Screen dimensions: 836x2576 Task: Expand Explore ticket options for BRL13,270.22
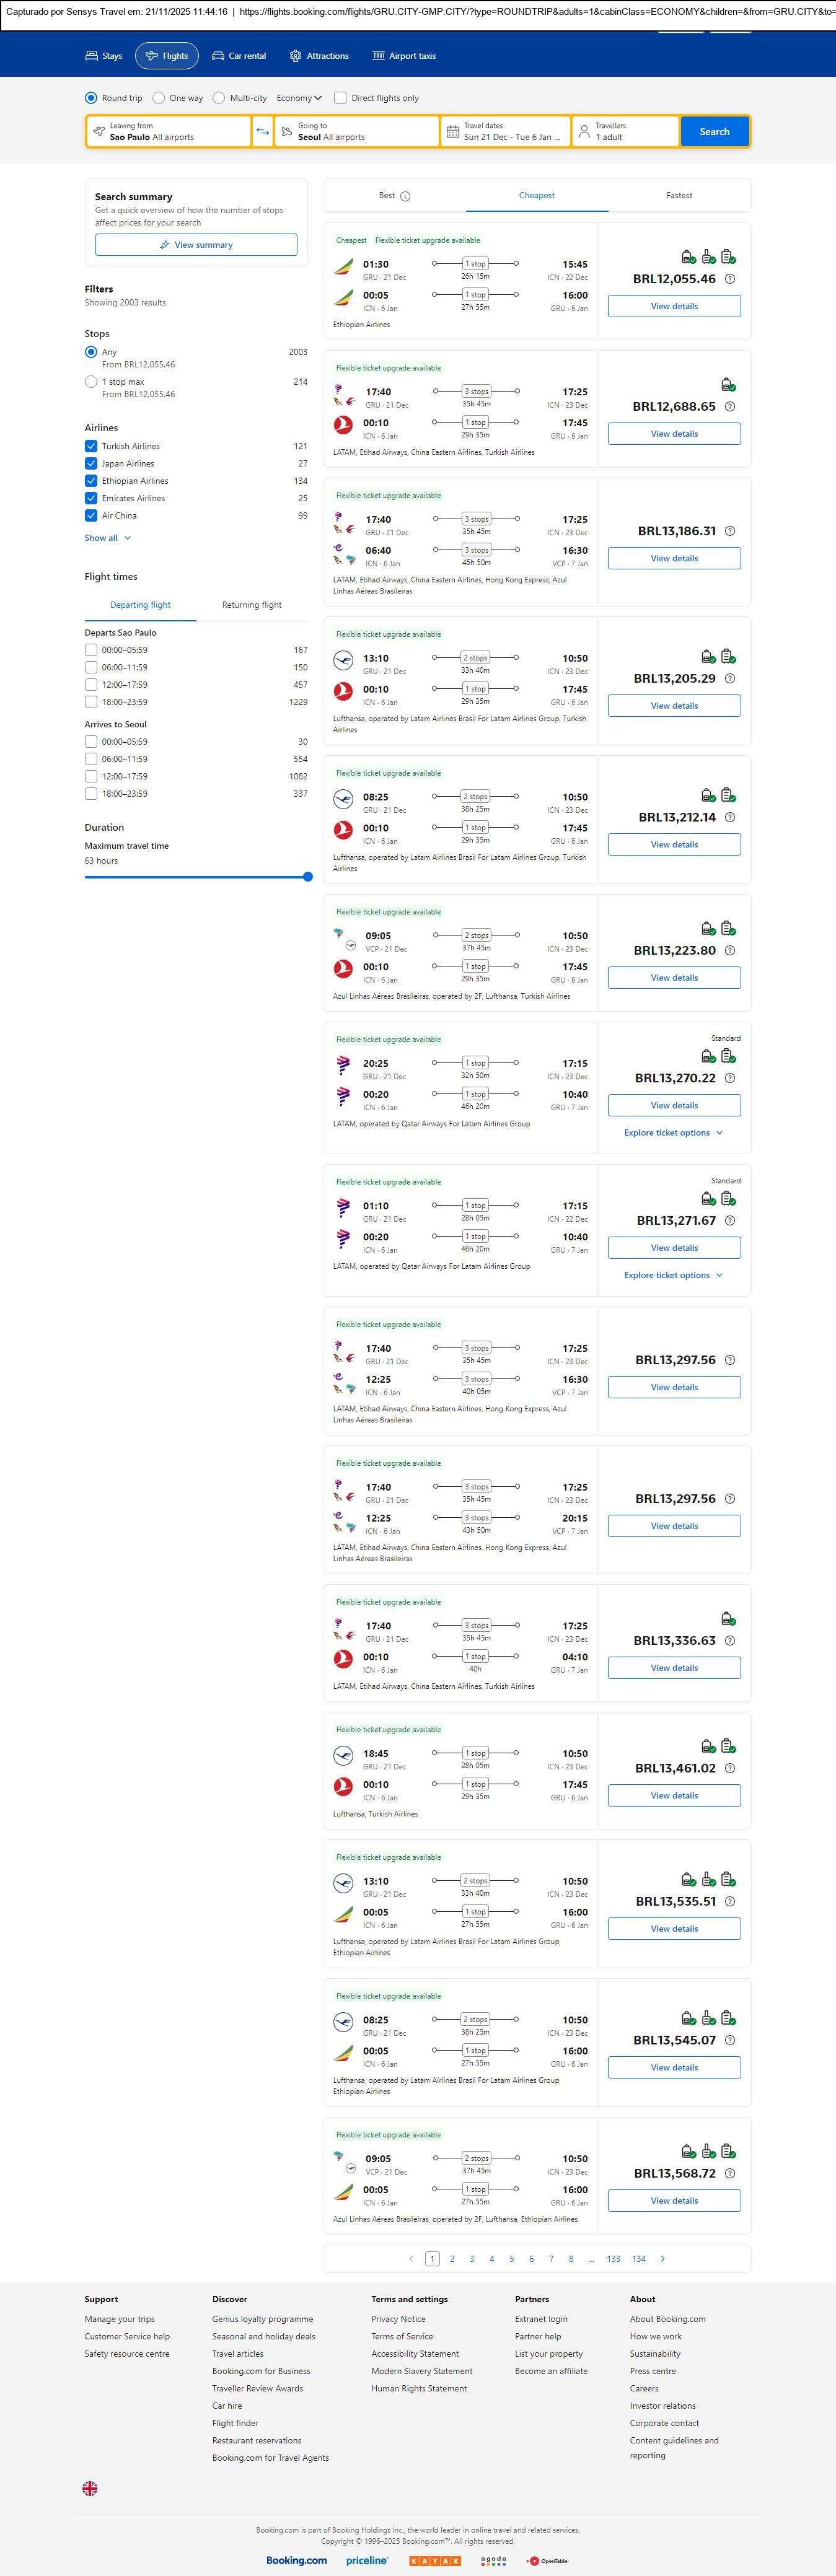(673, 1133)
